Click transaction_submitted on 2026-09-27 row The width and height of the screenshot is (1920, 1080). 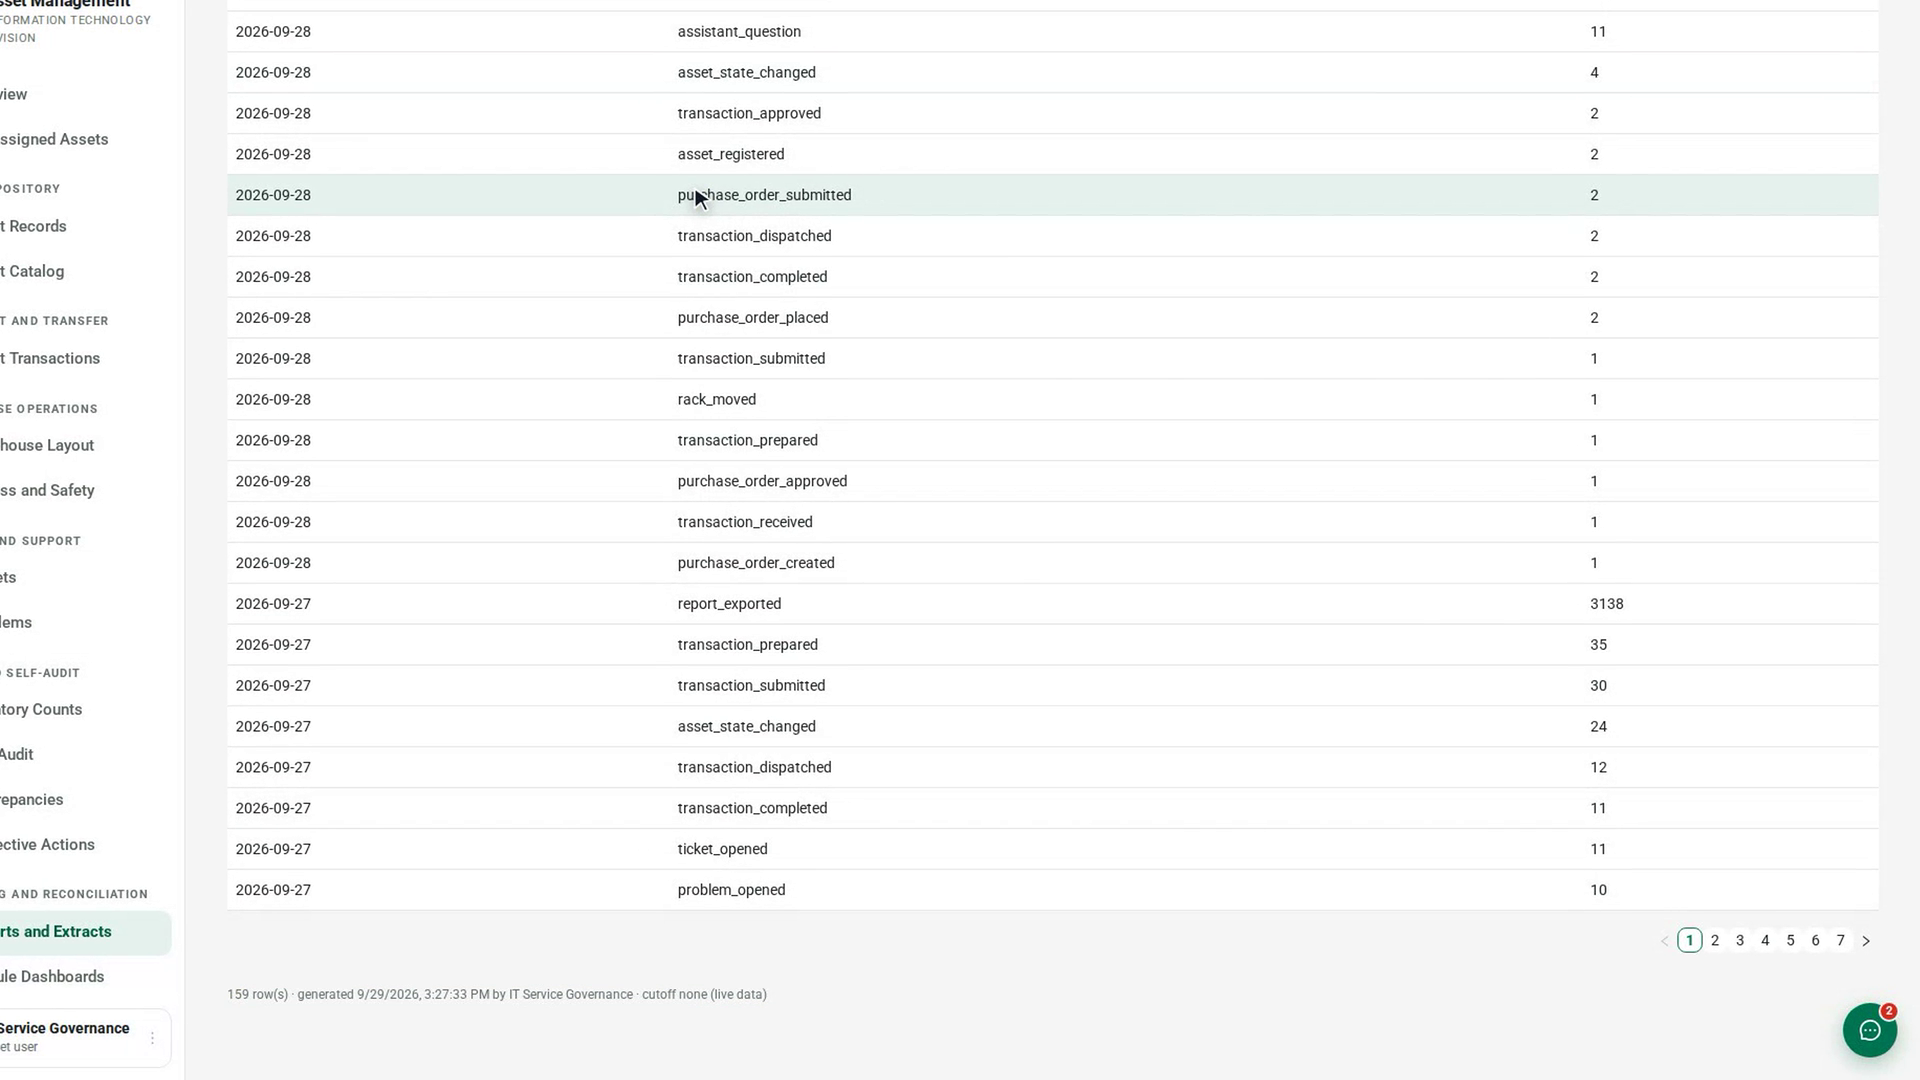pos(751,686)
